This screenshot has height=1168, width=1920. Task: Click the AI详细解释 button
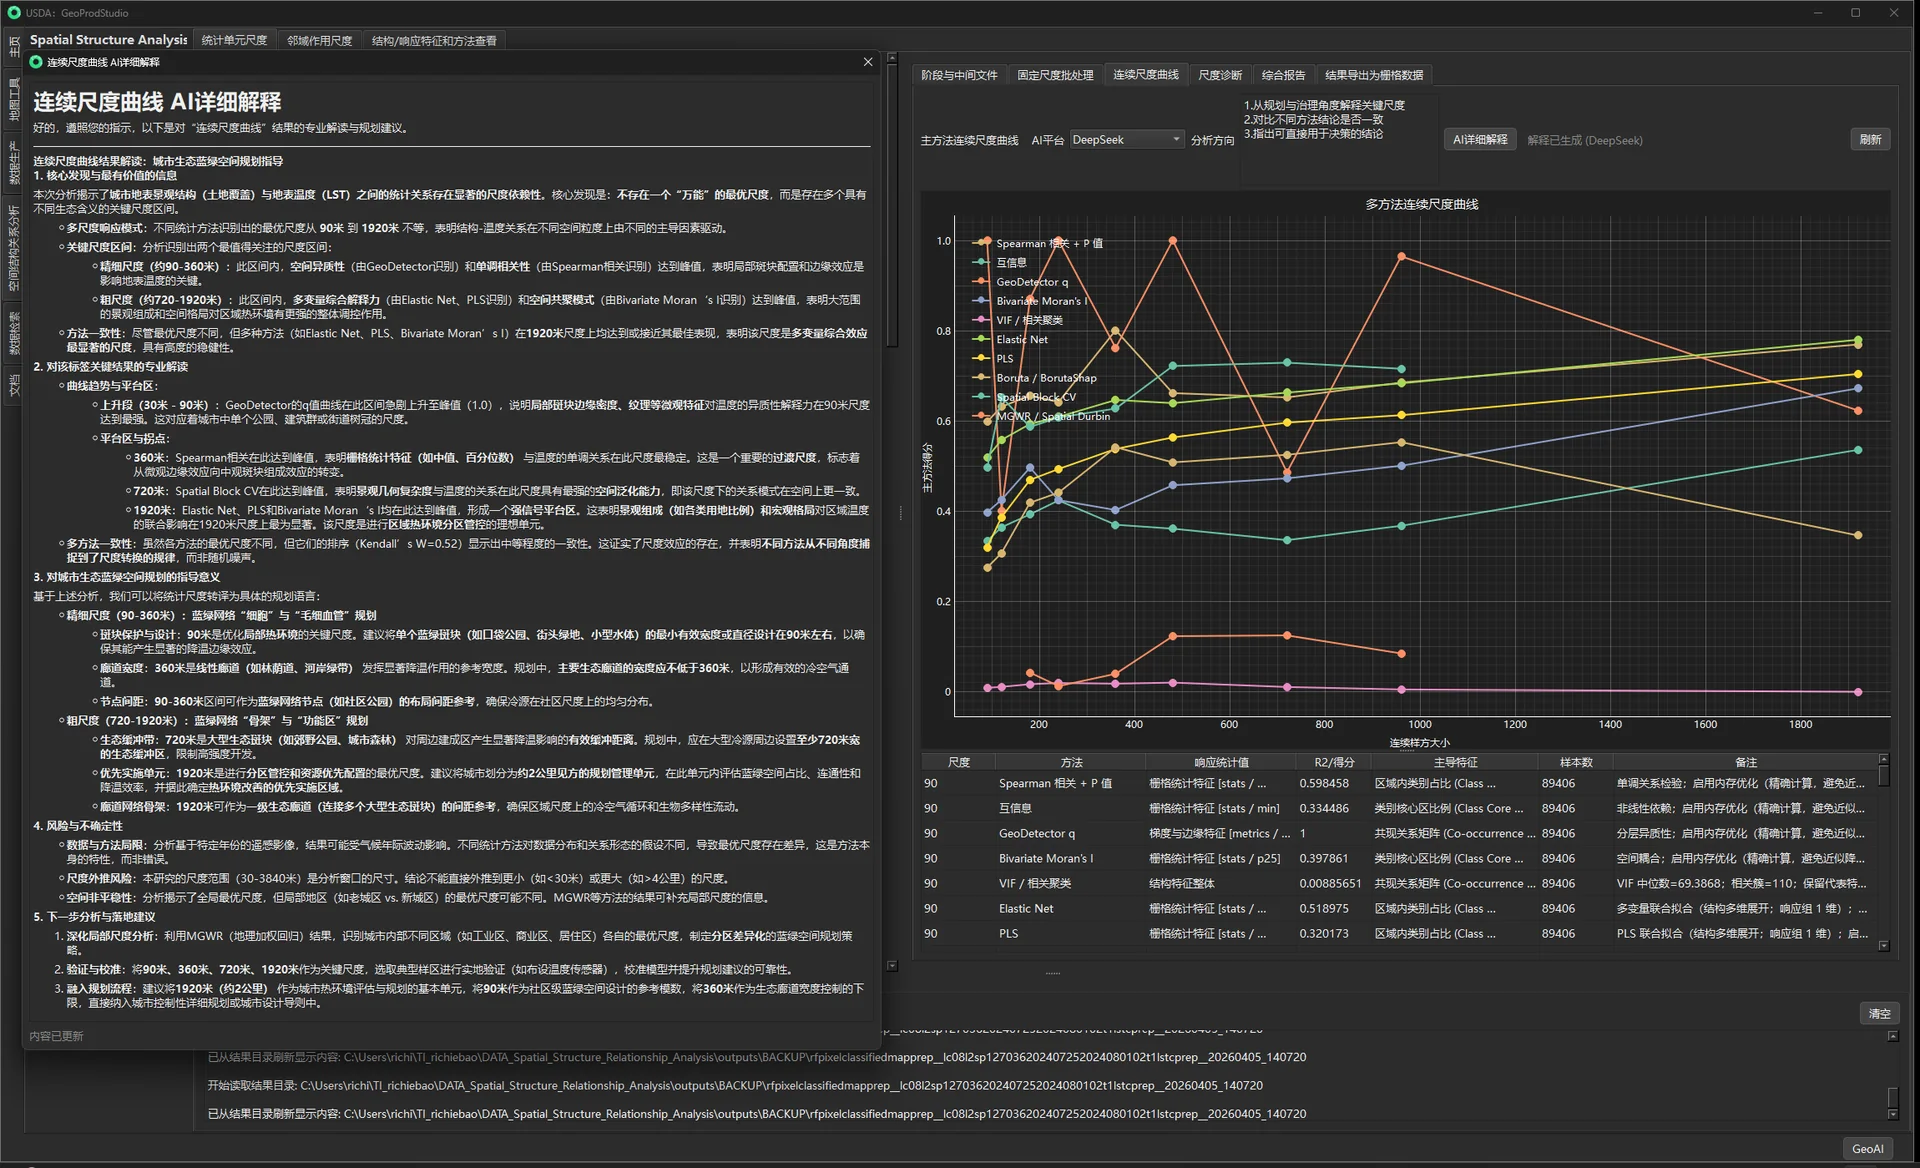tap(1480, 140)
